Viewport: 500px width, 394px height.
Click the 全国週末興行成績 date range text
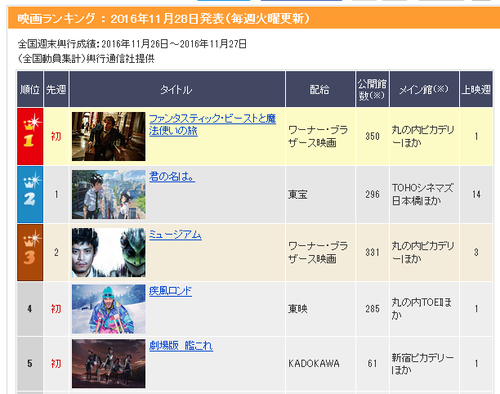[132, 44]
